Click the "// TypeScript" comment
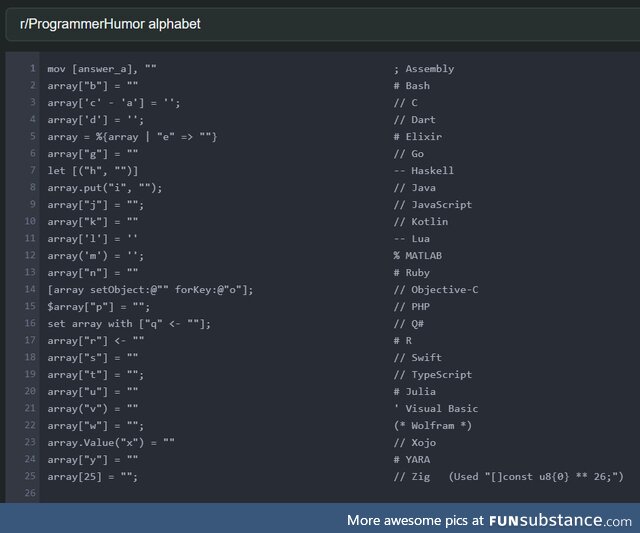This screenshot has height=533, width=640. pos(433,375)
